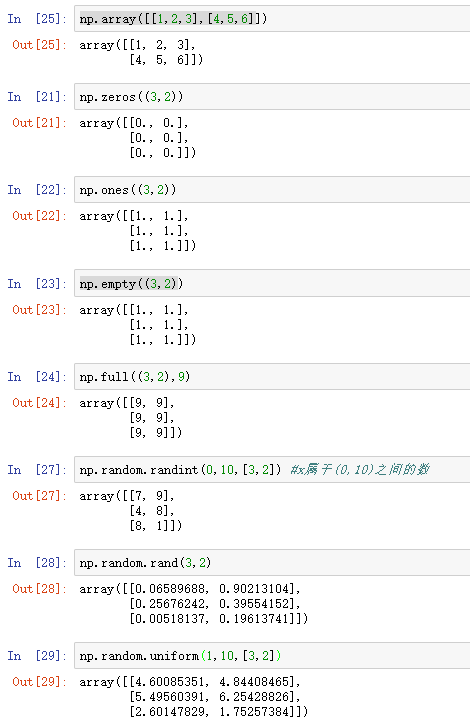Click the In [25] prompt label
Image resolution: width=470 pixels, height=725 pixels.
(37, 19)
